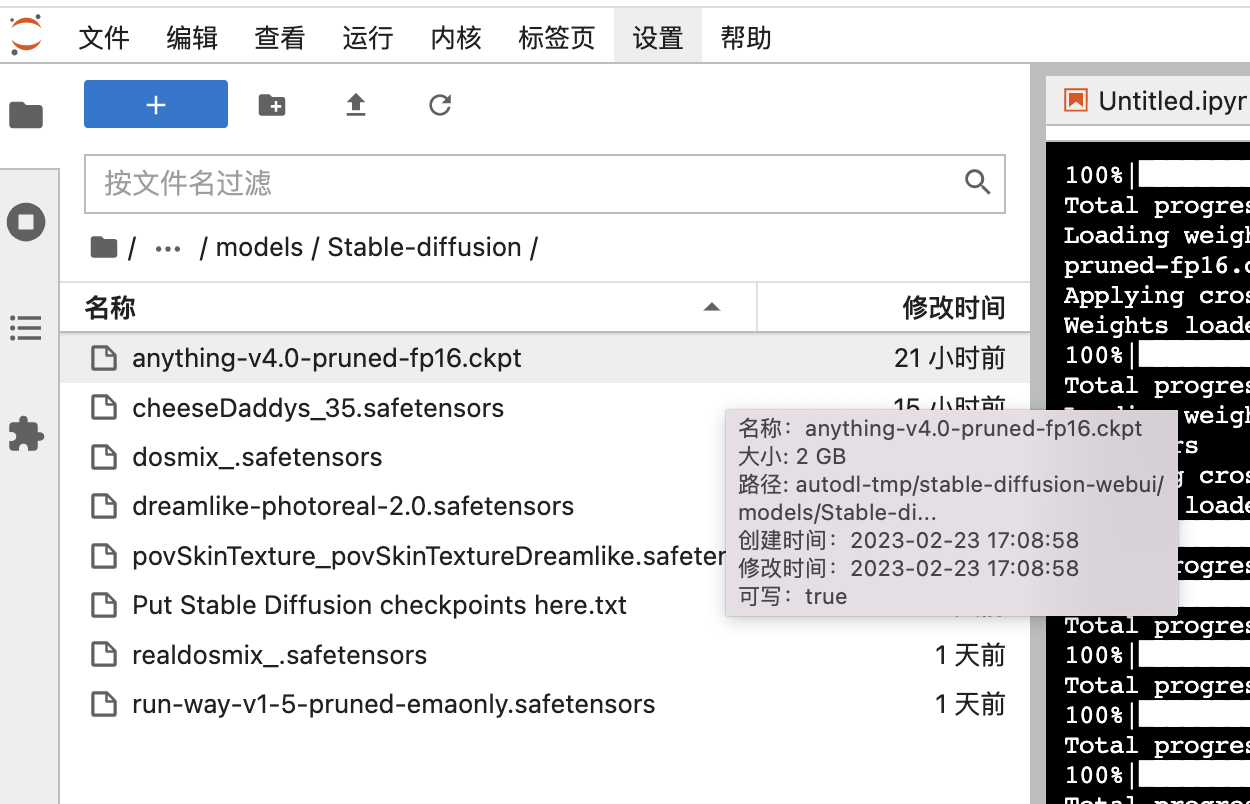The height and width of the screenshot is (804, 1250).
Task: Click the Weights loaded output line in notebook
Action: click(1157, 325)
